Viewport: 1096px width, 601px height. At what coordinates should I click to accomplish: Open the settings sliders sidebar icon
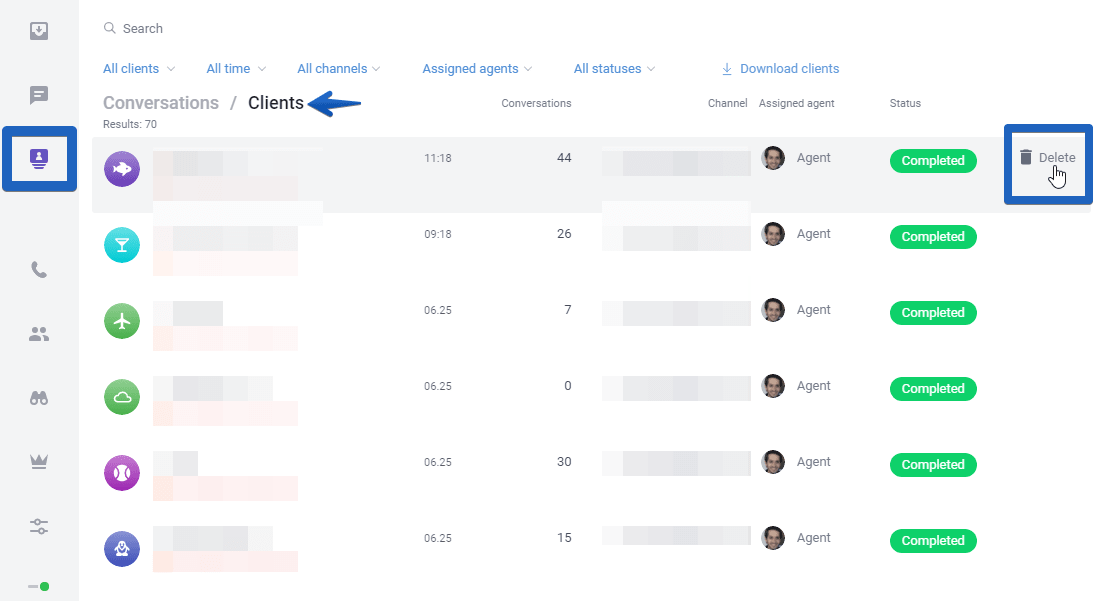(39, 526)
